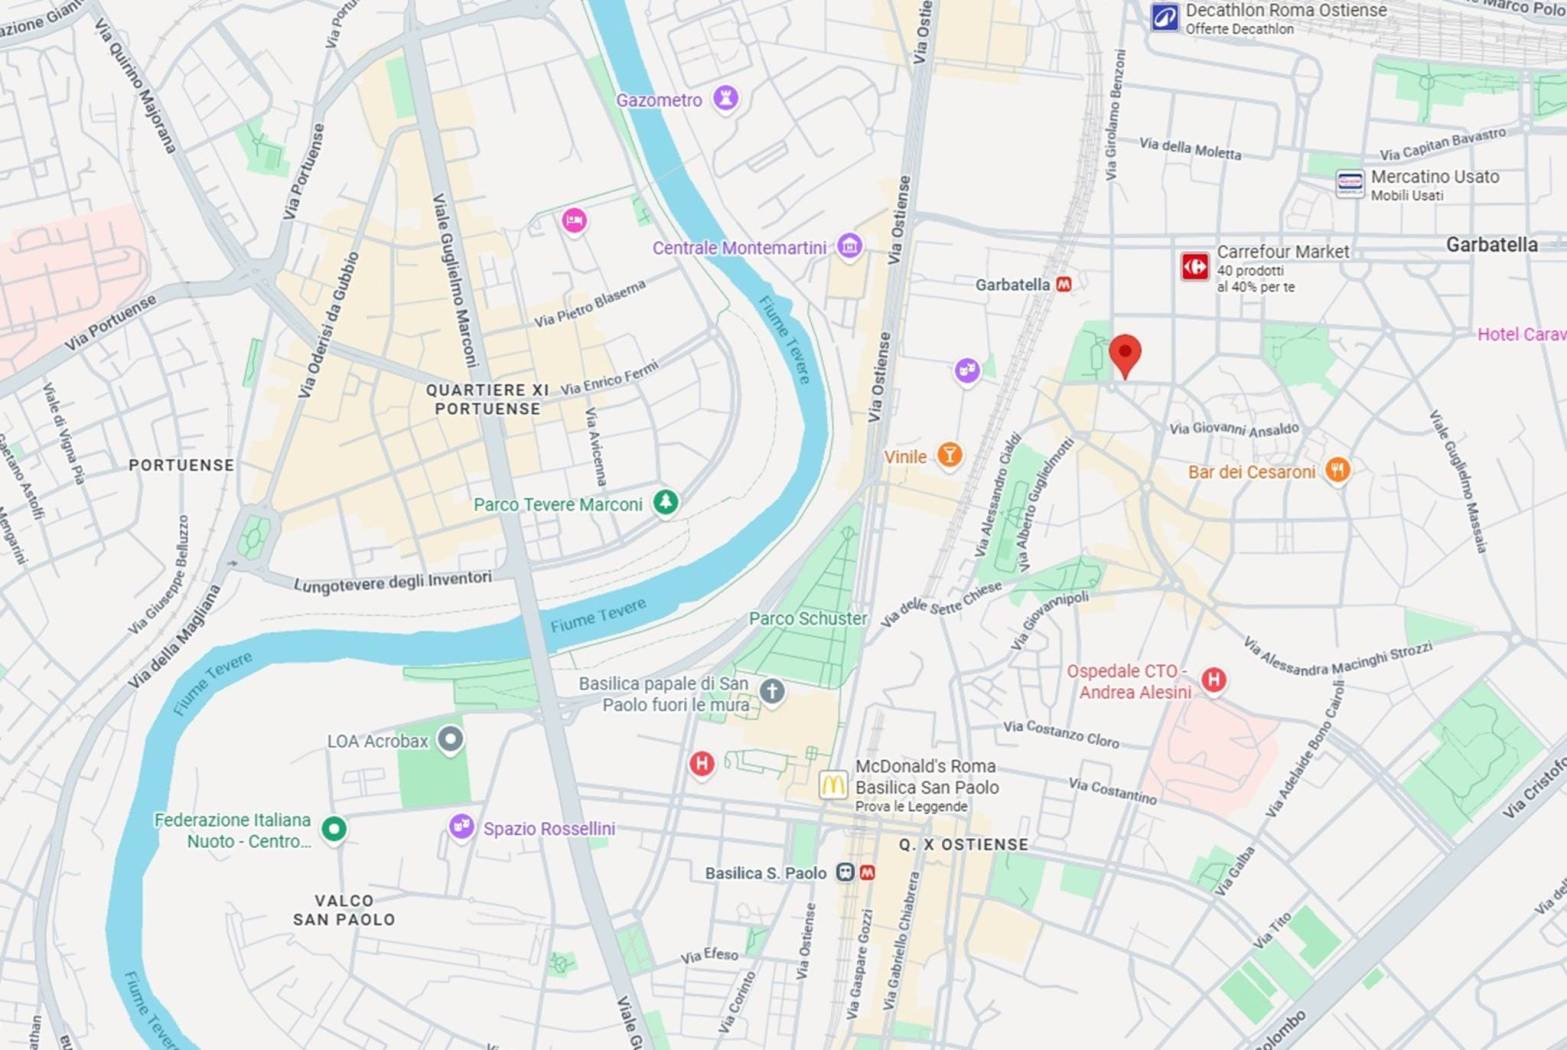Click the Garbatella metro station icon

tap(1064, 284)
